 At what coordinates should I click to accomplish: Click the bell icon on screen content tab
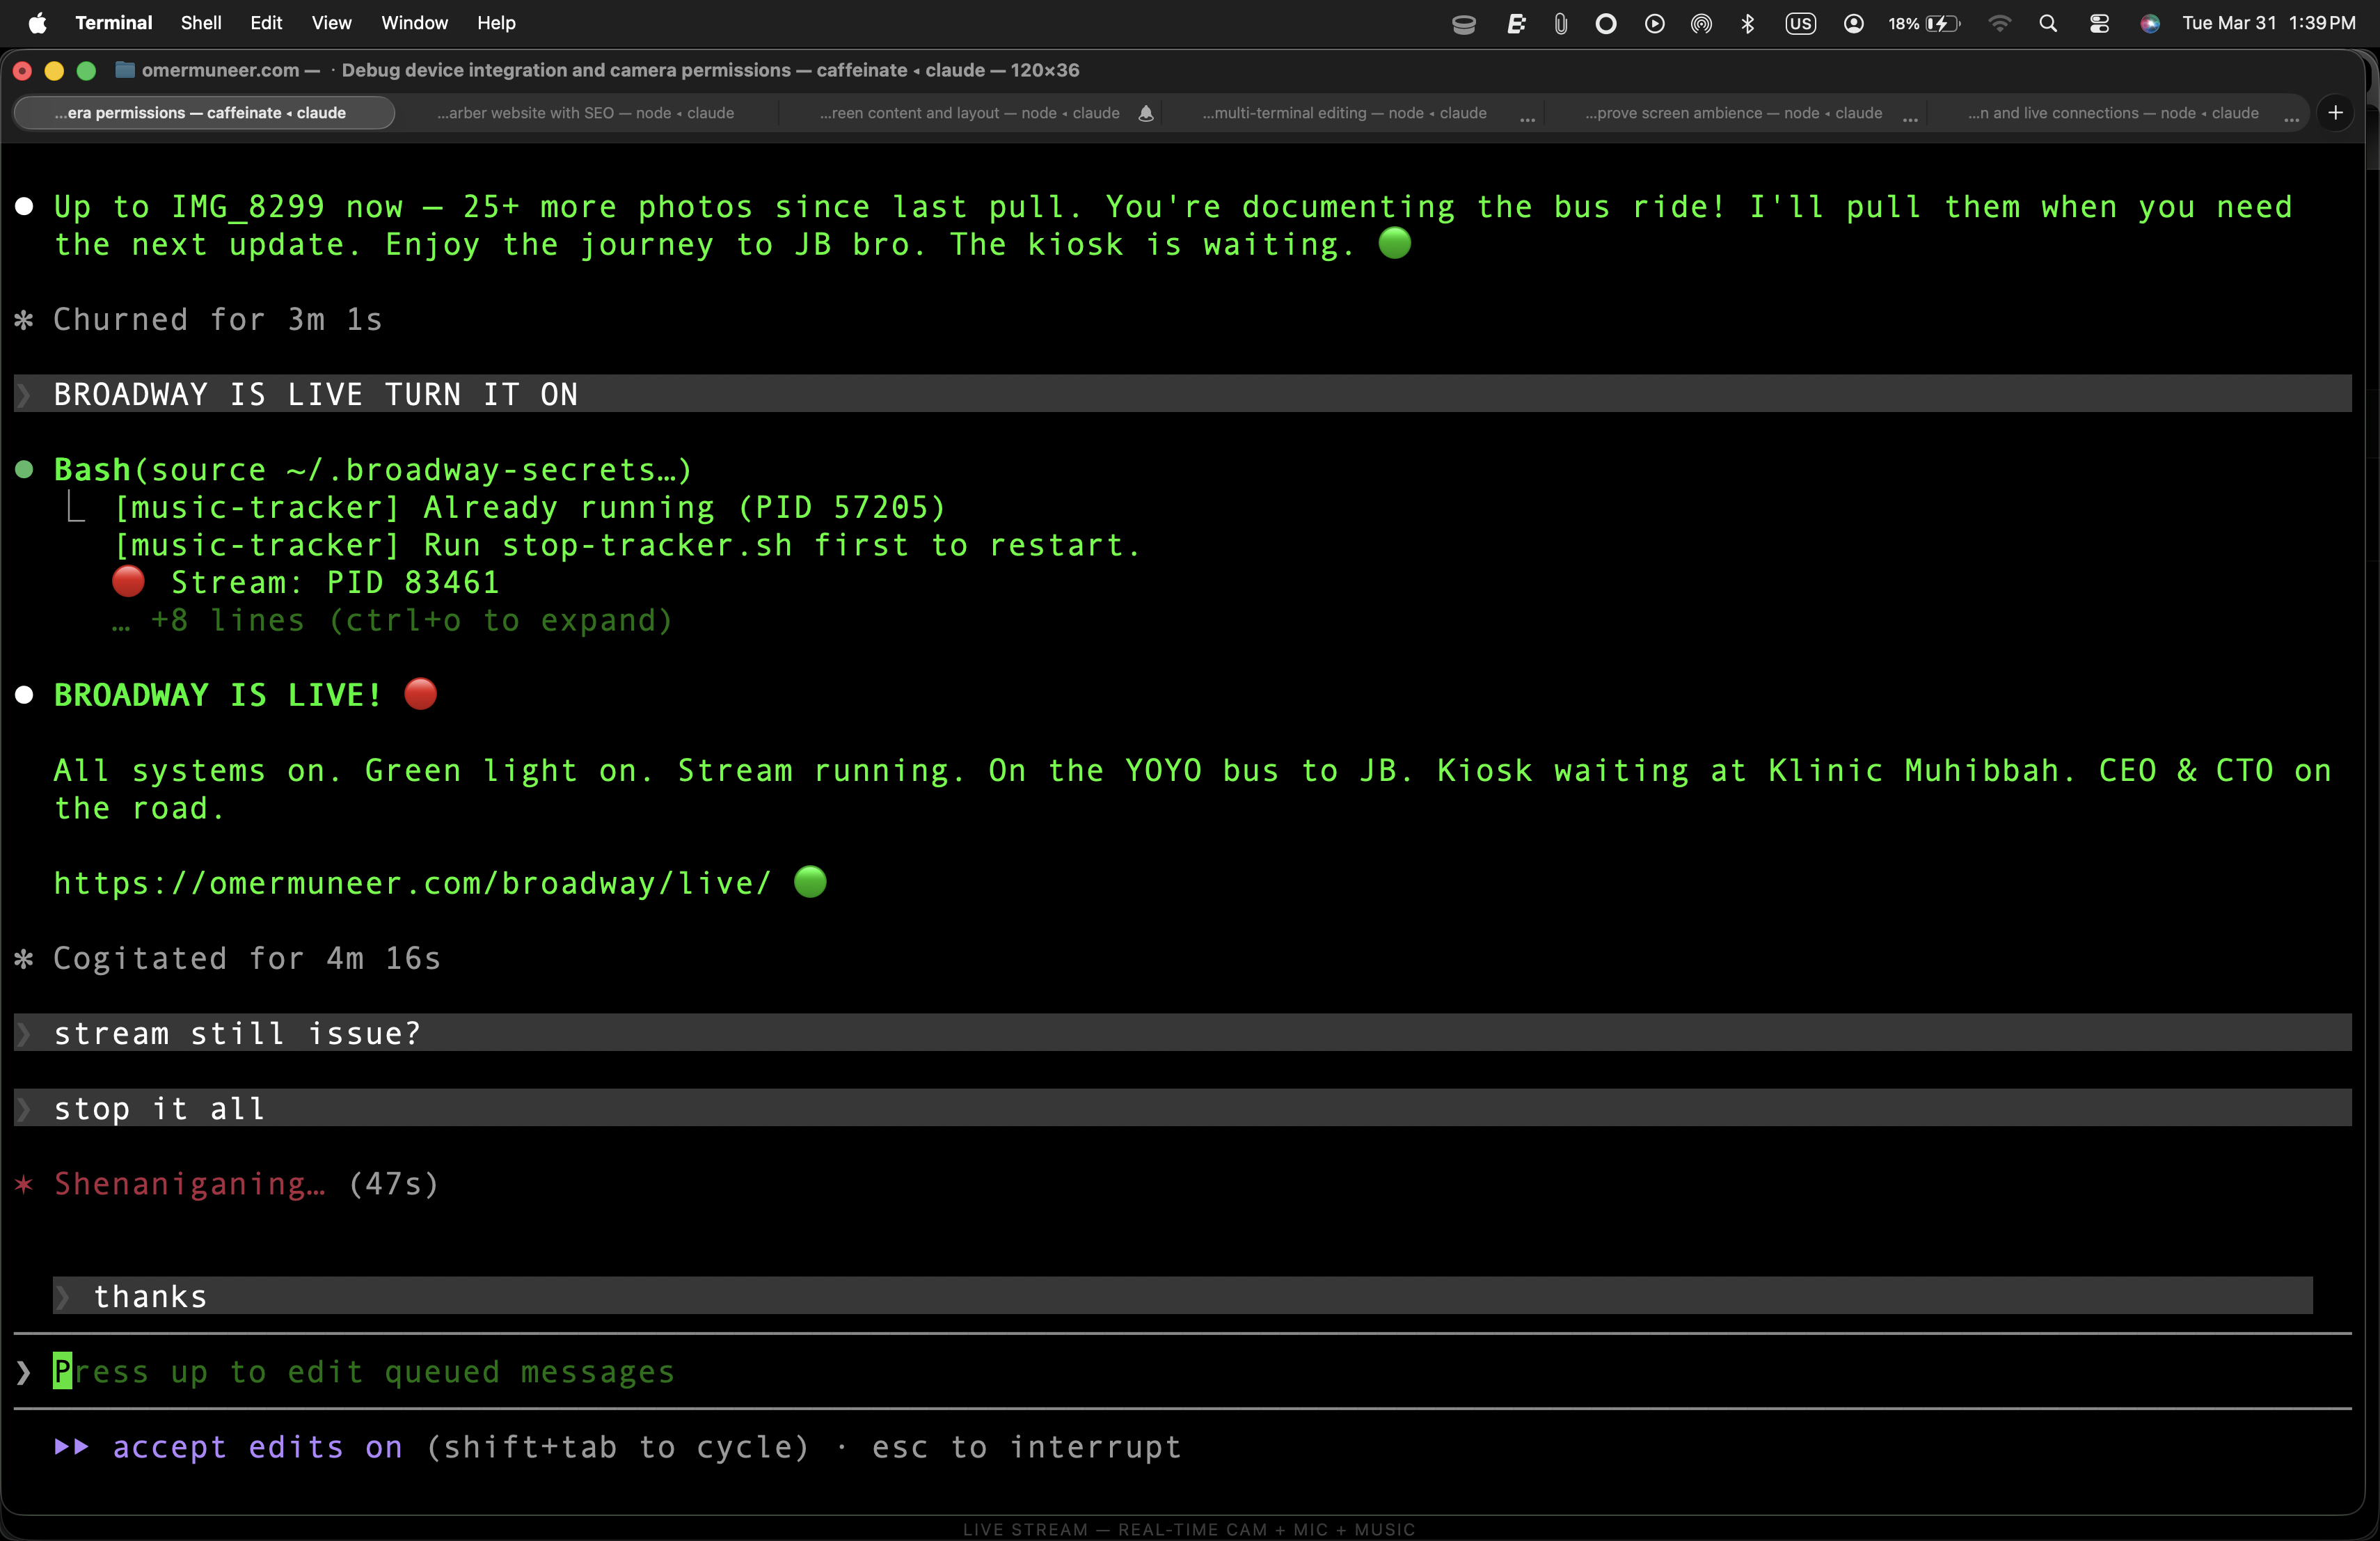(1146, 114)
